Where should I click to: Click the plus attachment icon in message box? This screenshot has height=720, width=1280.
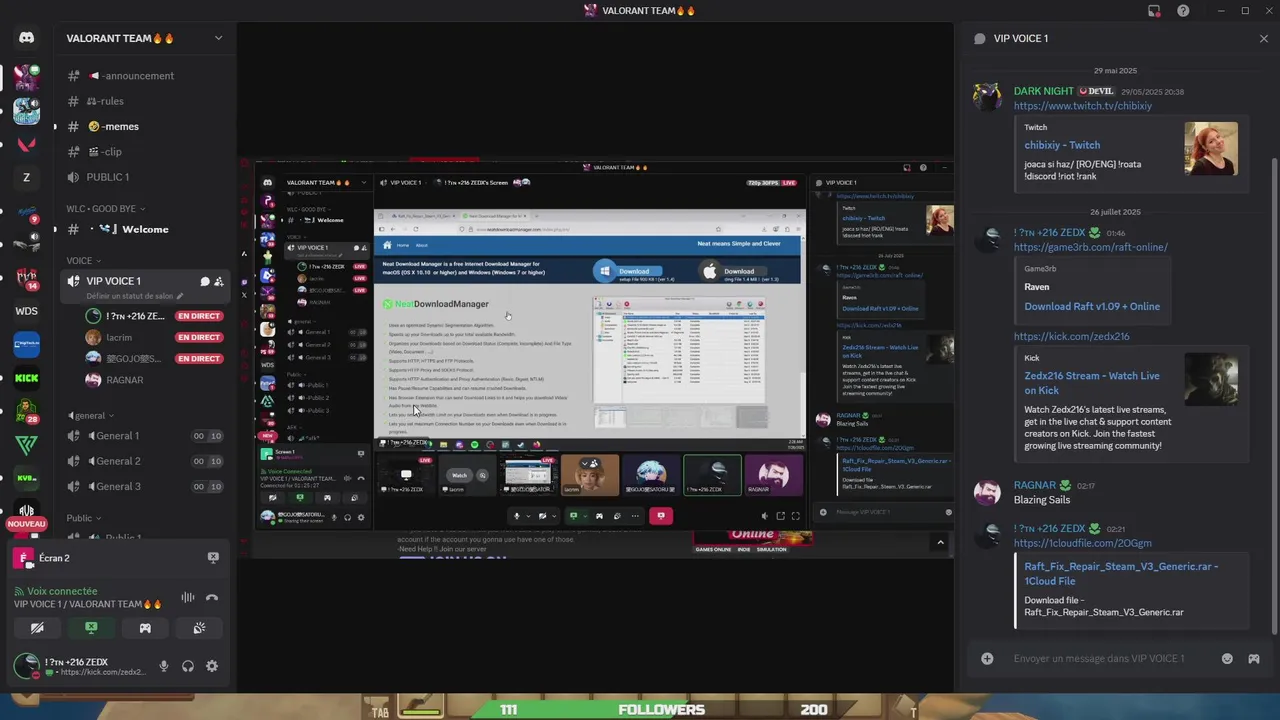click(x=987, y=658)
